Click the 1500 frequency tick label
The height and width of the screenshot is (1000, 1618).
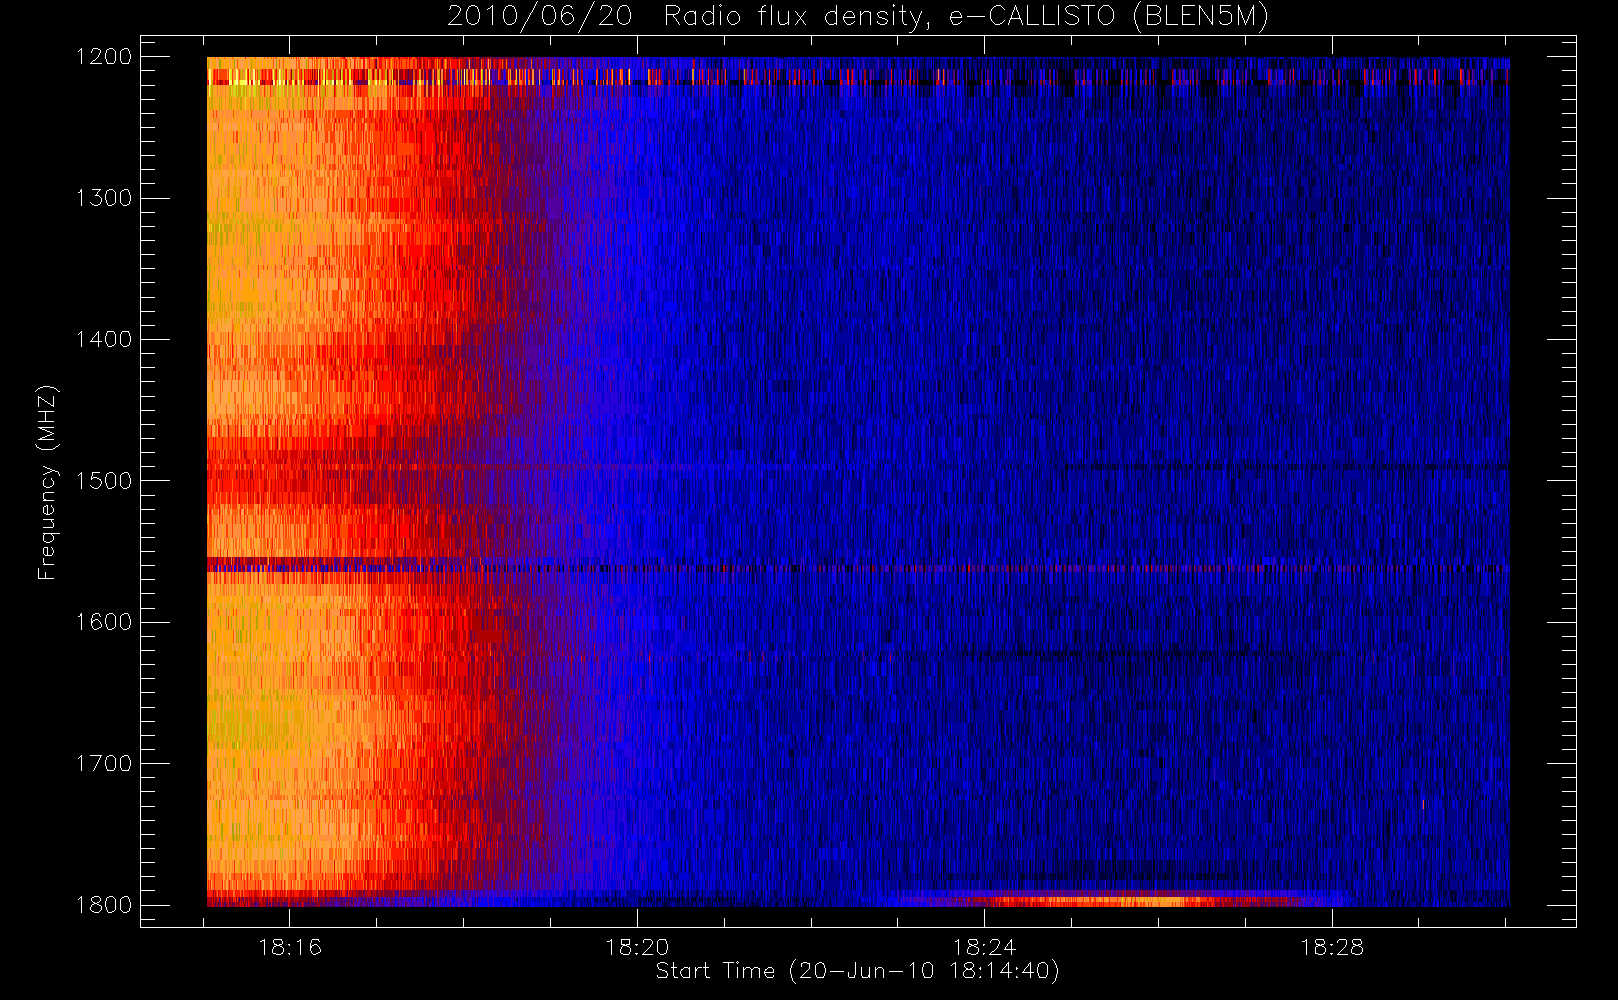[x=104, y=480]
